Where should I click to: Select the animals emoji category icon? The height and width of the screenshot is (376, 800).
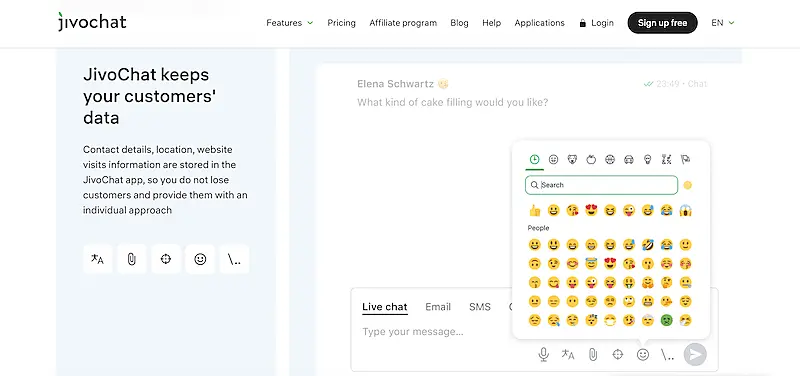pyautogui.click(x=572, y=160)
